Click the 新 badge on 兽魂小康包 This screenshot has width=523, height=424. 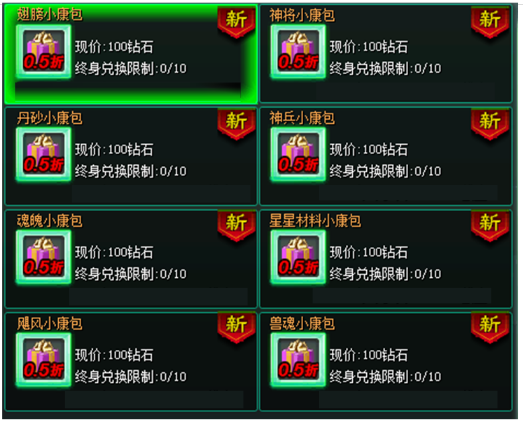coord(490,327)
